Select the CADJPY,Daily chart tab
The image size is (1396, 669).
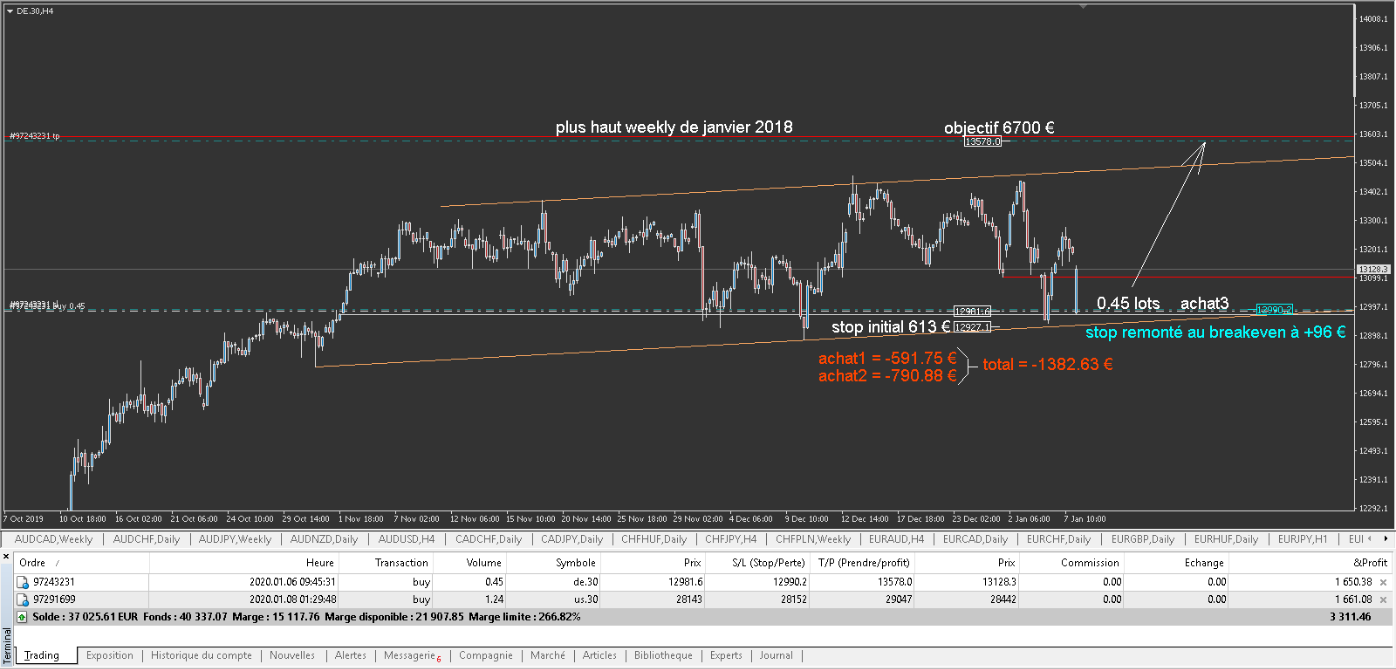pyautogui.click(x=571, y=539)
